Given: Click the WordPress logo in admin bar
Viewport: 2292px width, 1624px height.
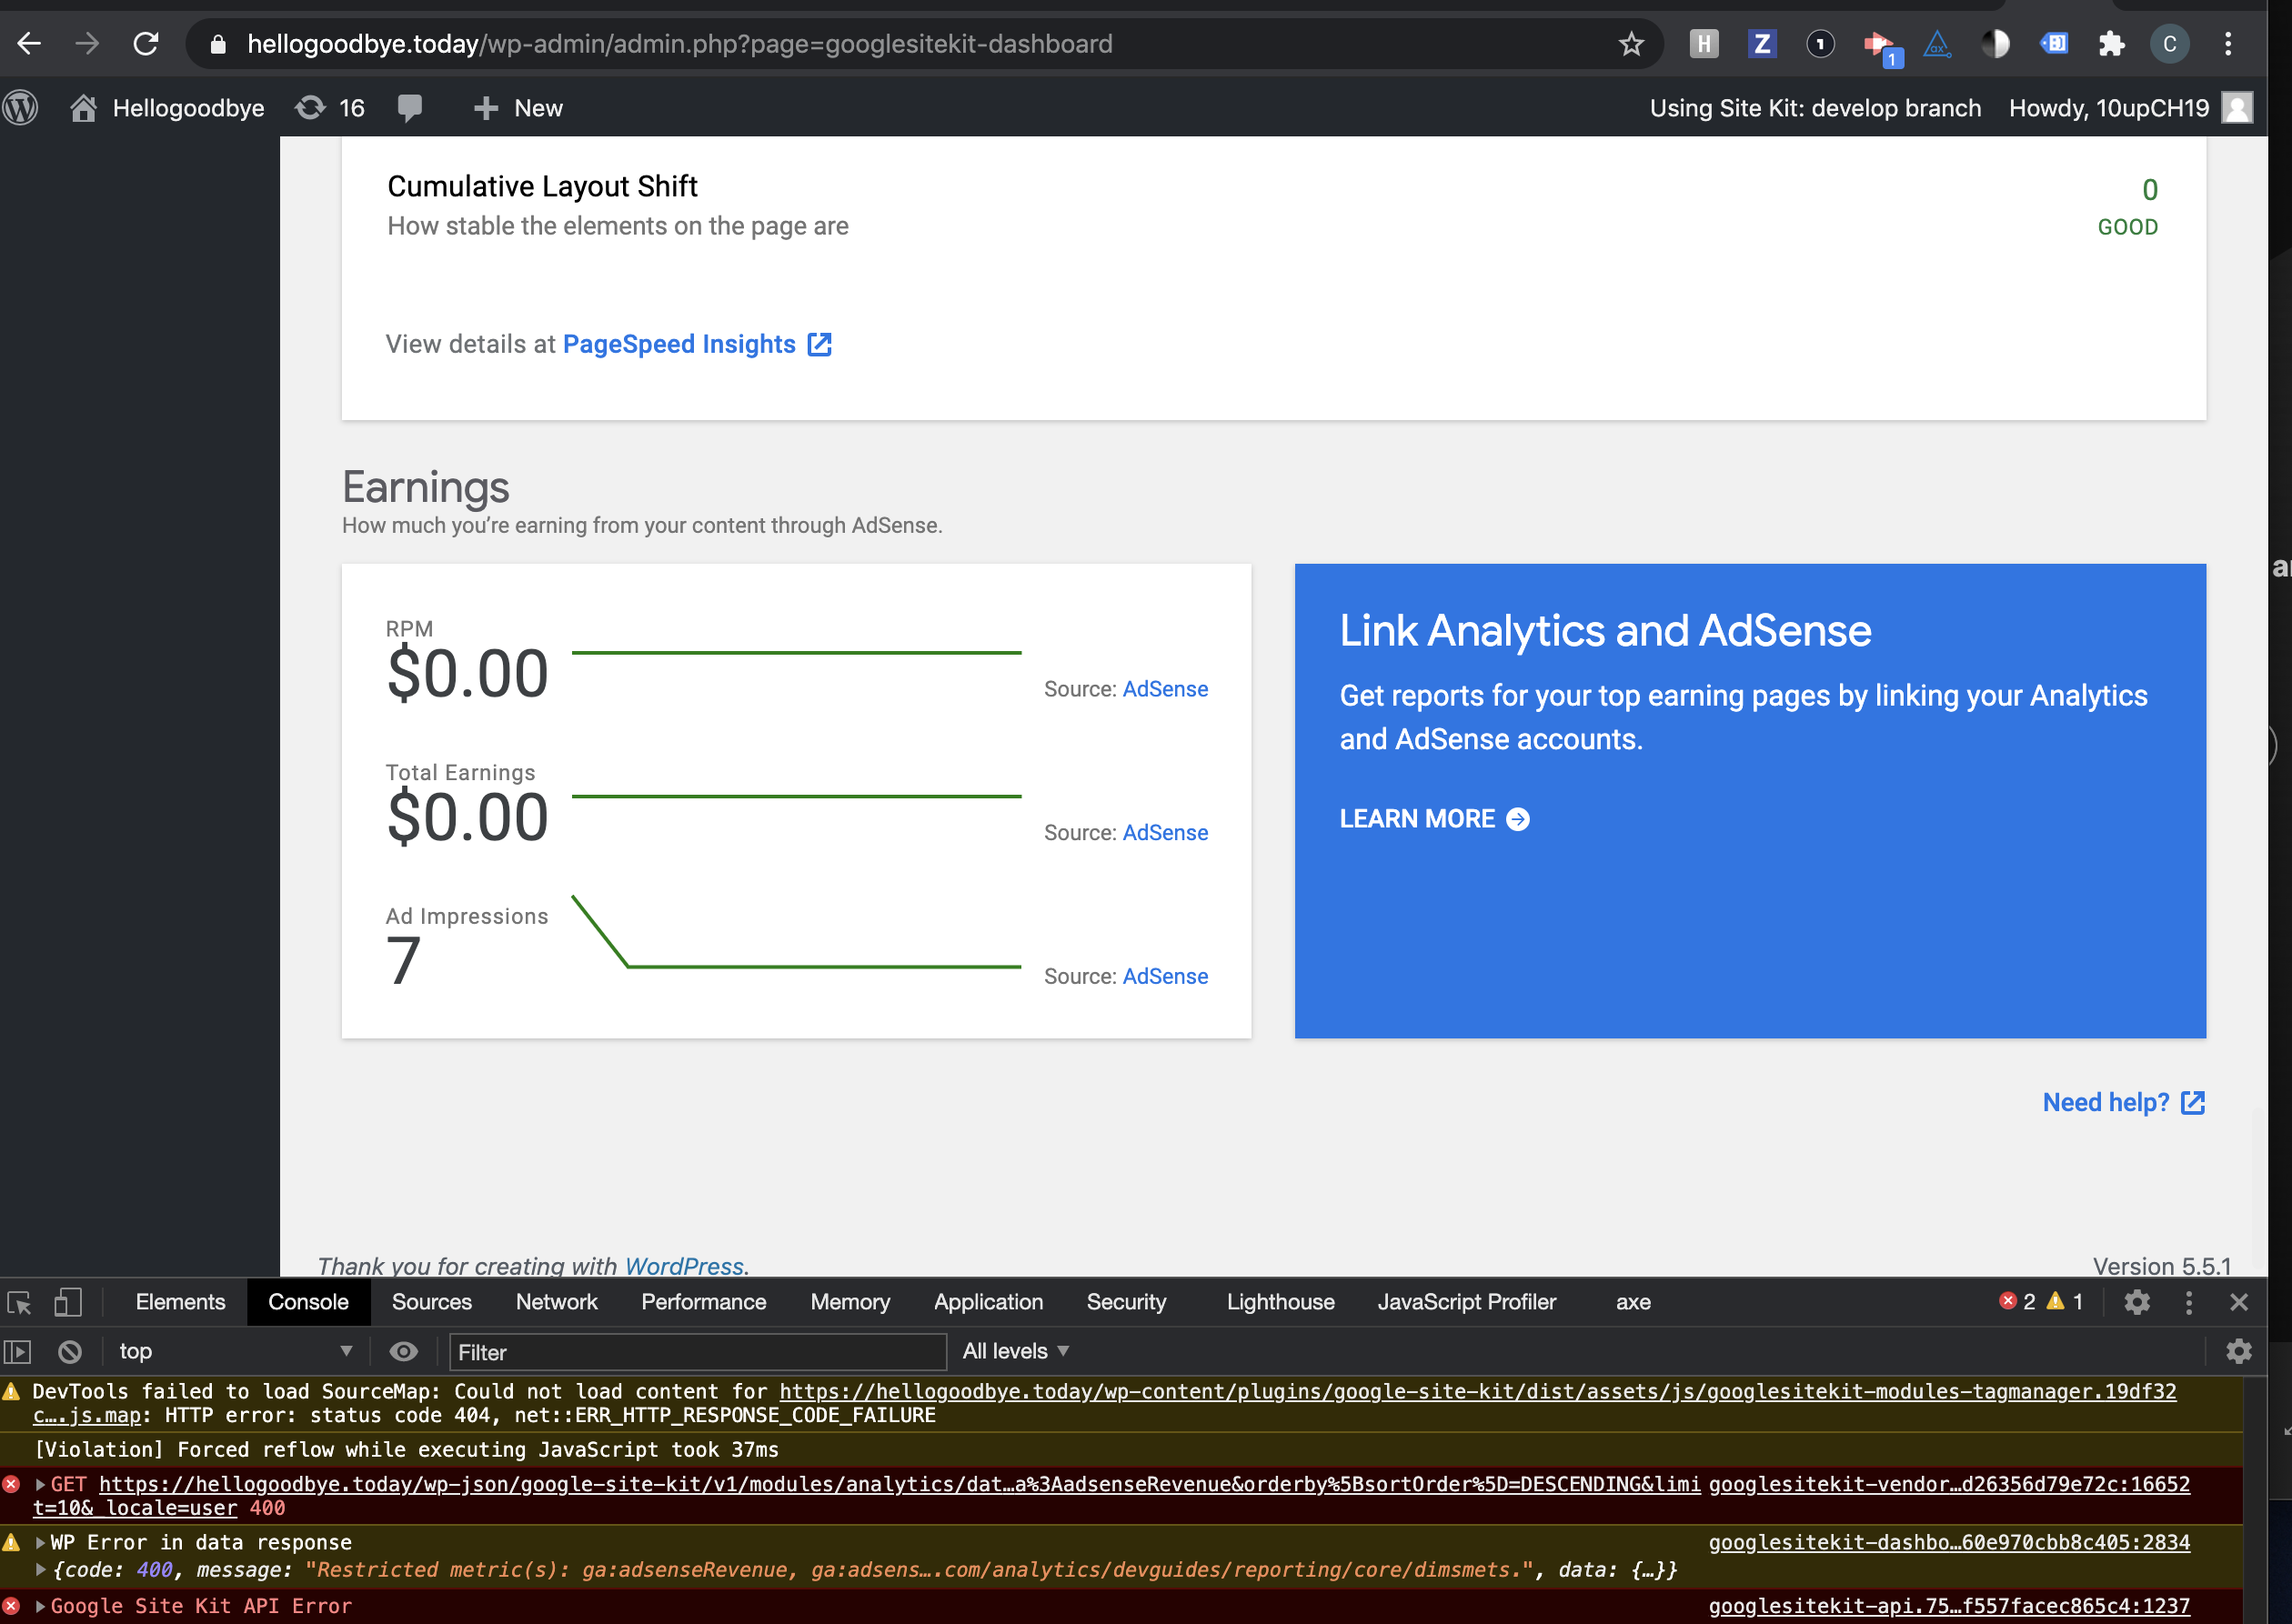Looking at the screenshot, I should click(x=21, y=108).
